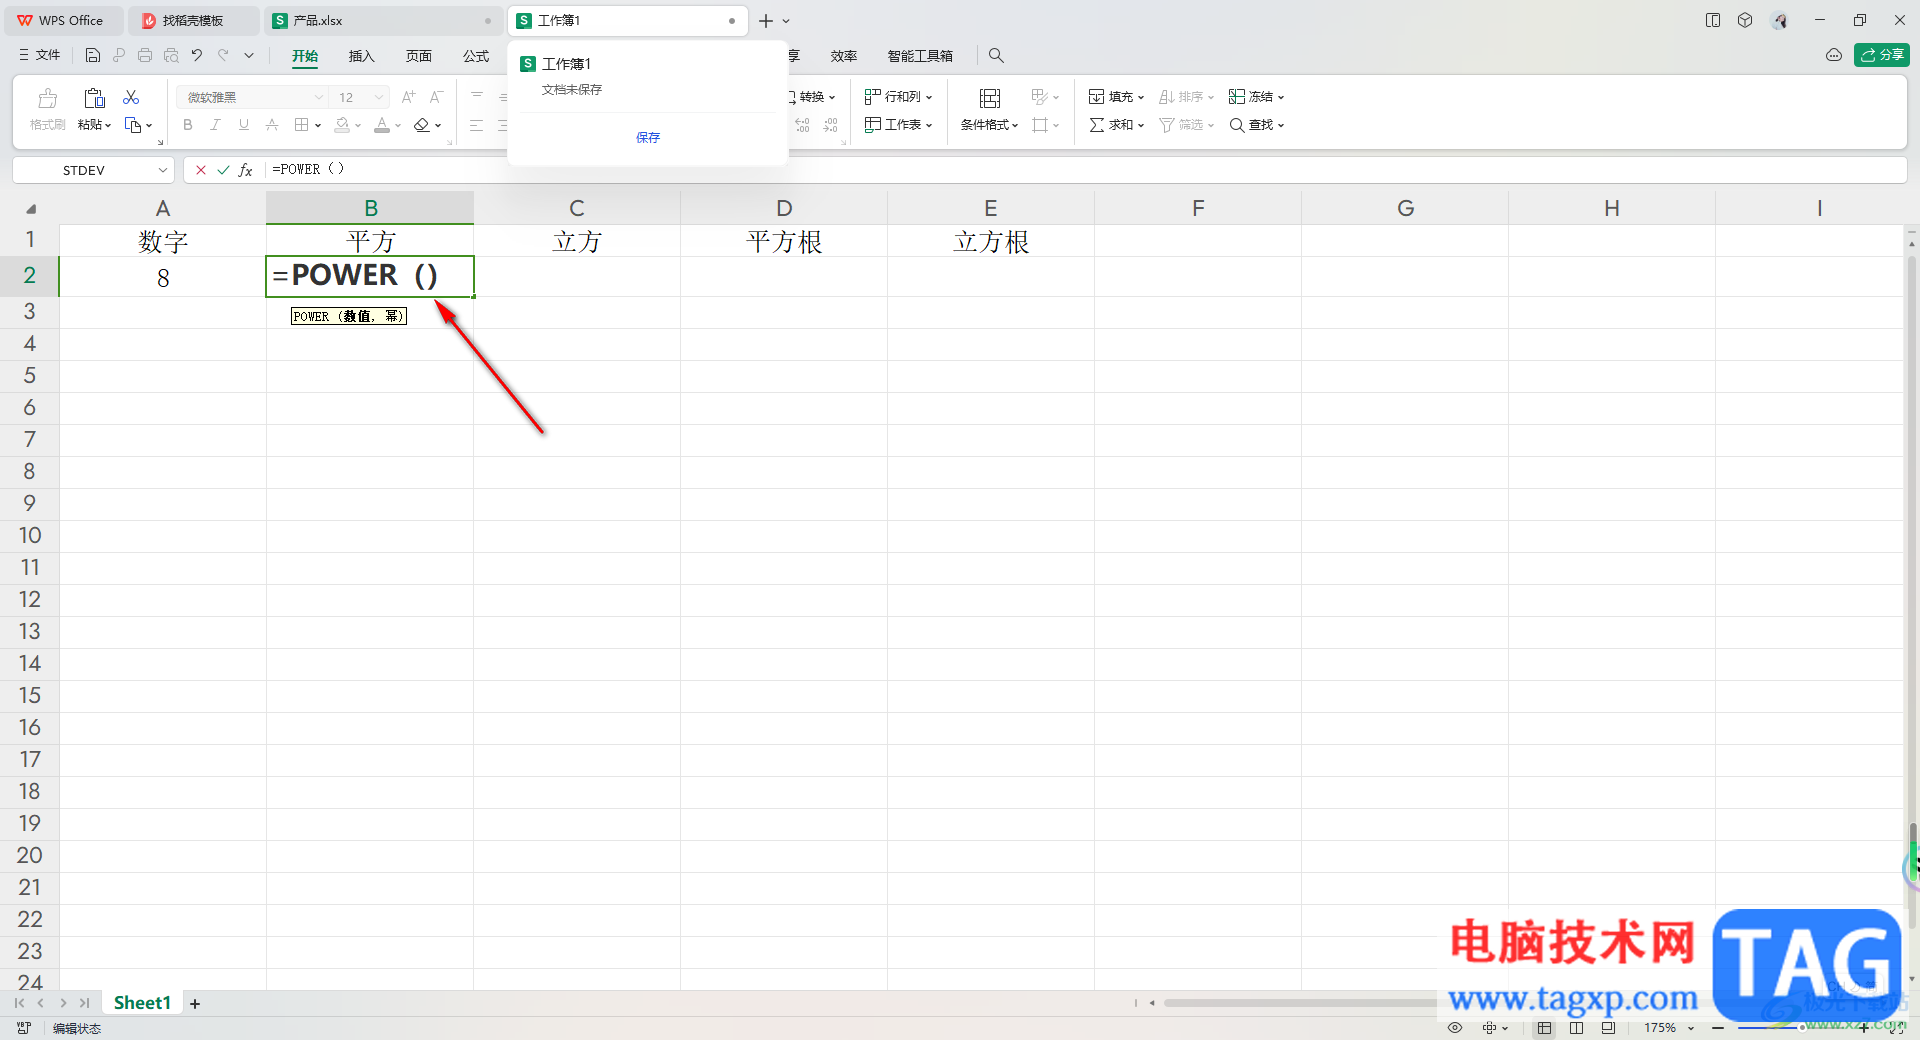Select column D header
1920x1040 pixels.
pyautogui.click(x=784, y=208)
